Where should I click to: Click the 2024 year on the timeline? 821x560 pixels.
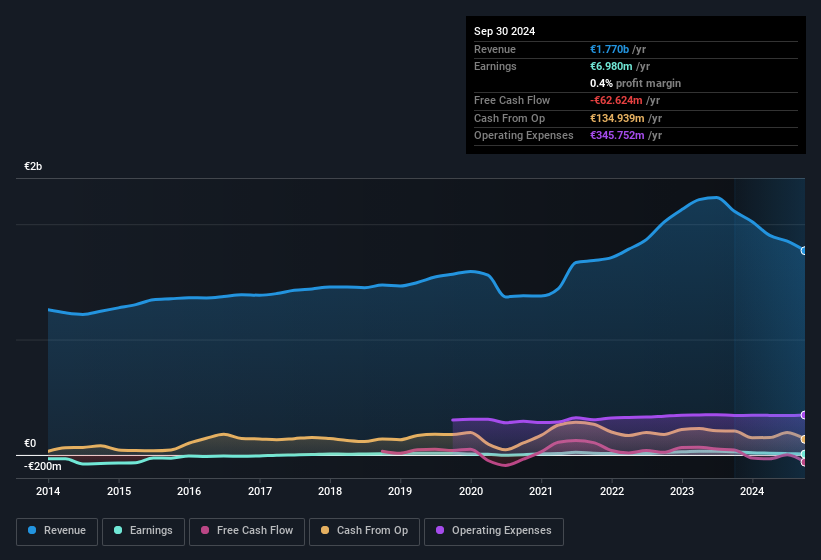pyautogui.click(x=752, y=491)
